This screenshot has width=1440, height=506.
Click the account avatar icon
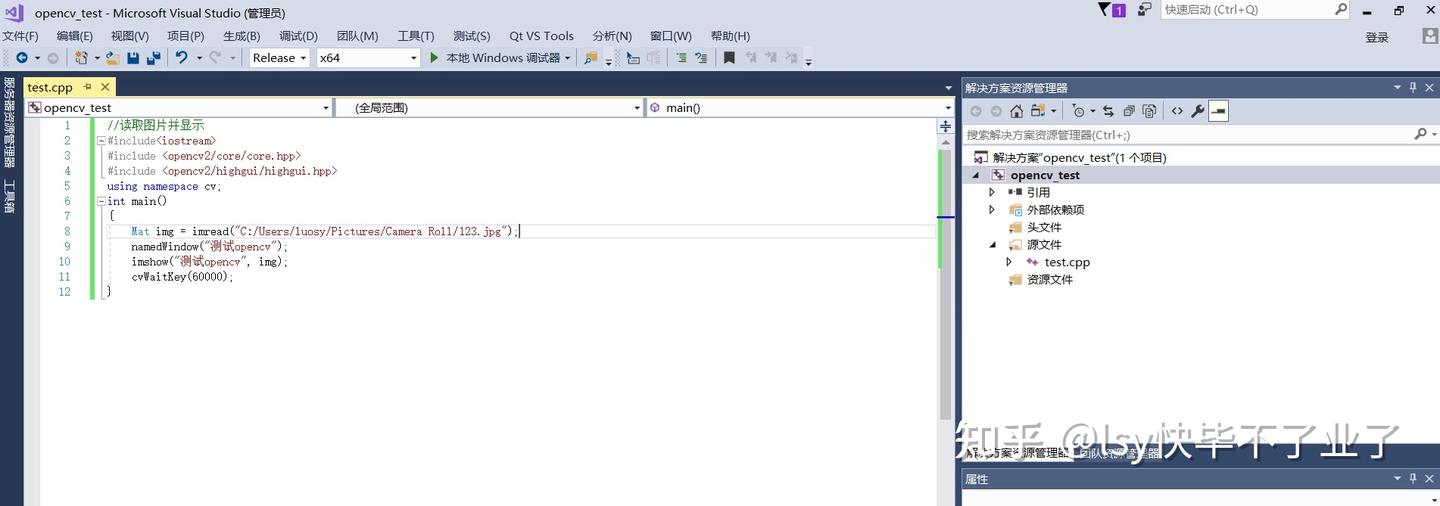pyautogui.click(x=1430, y=37)
